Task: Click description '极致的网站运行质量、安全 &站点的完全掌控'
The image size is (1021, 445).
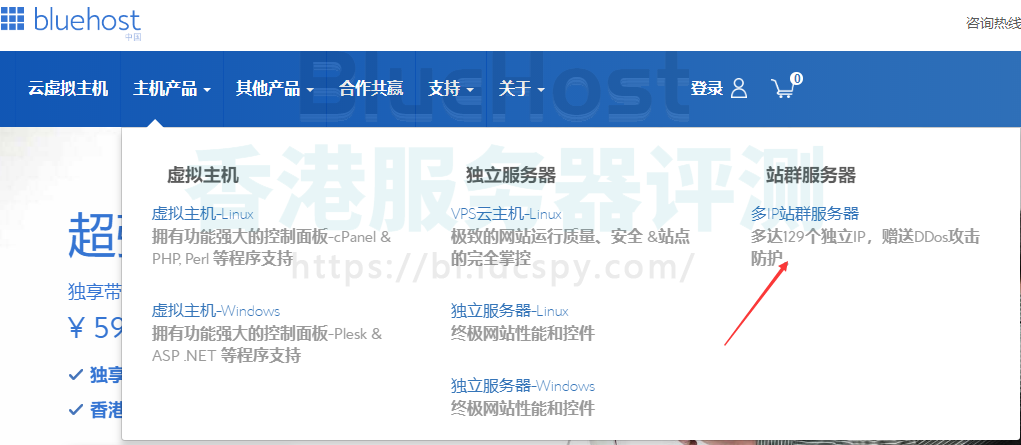Action: [x=570, y=248]
